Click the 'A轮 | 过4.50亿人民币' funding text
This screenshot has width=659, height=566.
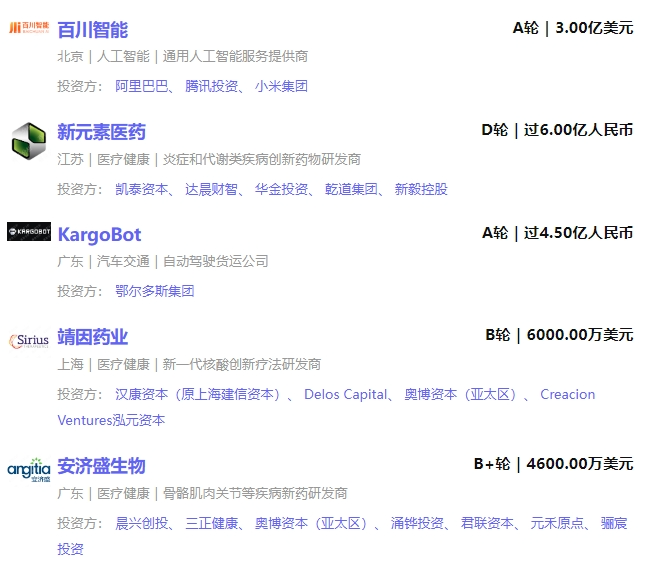pyautogui.click(x=557, y=233)
